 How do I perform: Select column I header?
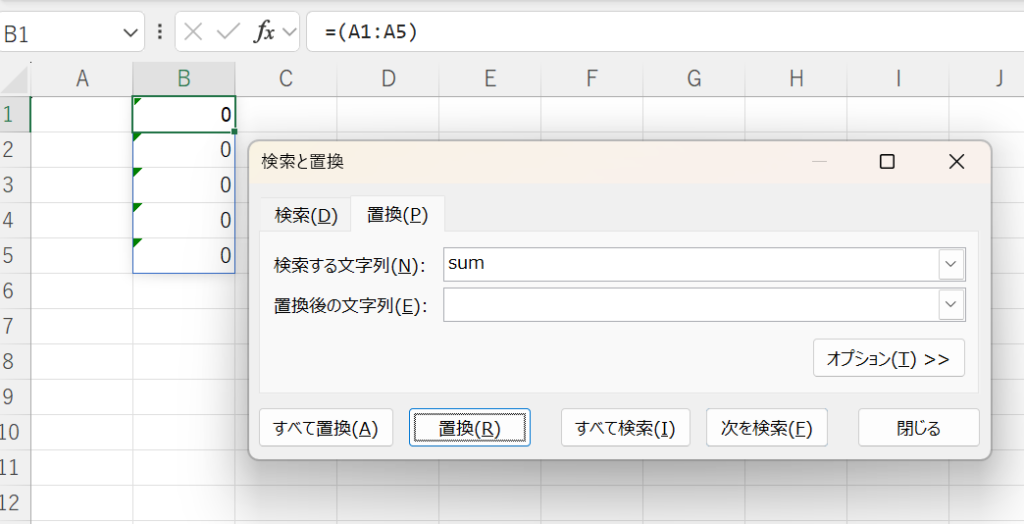click(898, 79)
